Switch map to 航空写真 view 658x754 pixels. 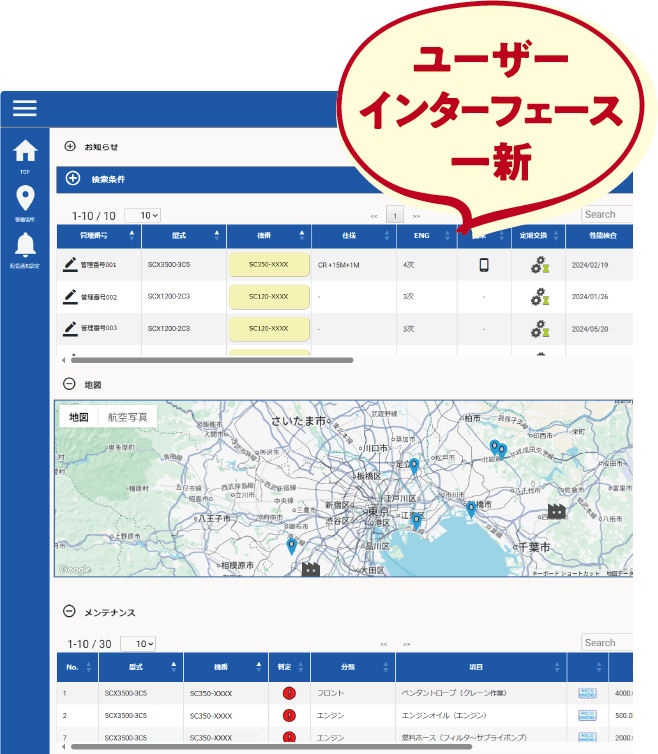click(x=127, y=417)
